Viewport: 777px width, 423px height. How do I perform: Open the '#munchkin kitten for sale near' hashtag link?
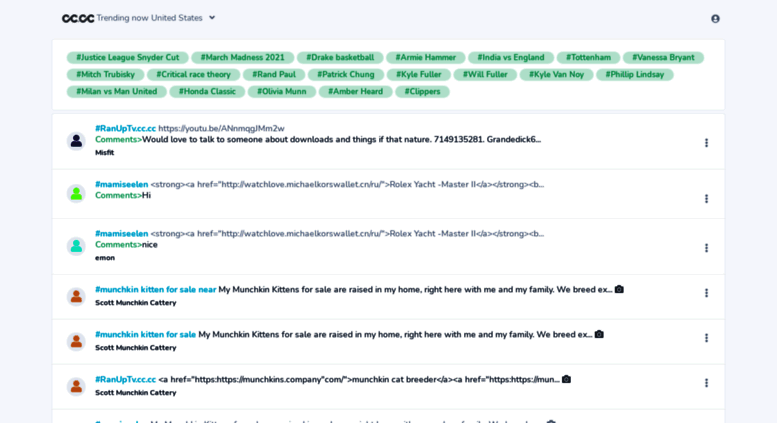point(156,289)
